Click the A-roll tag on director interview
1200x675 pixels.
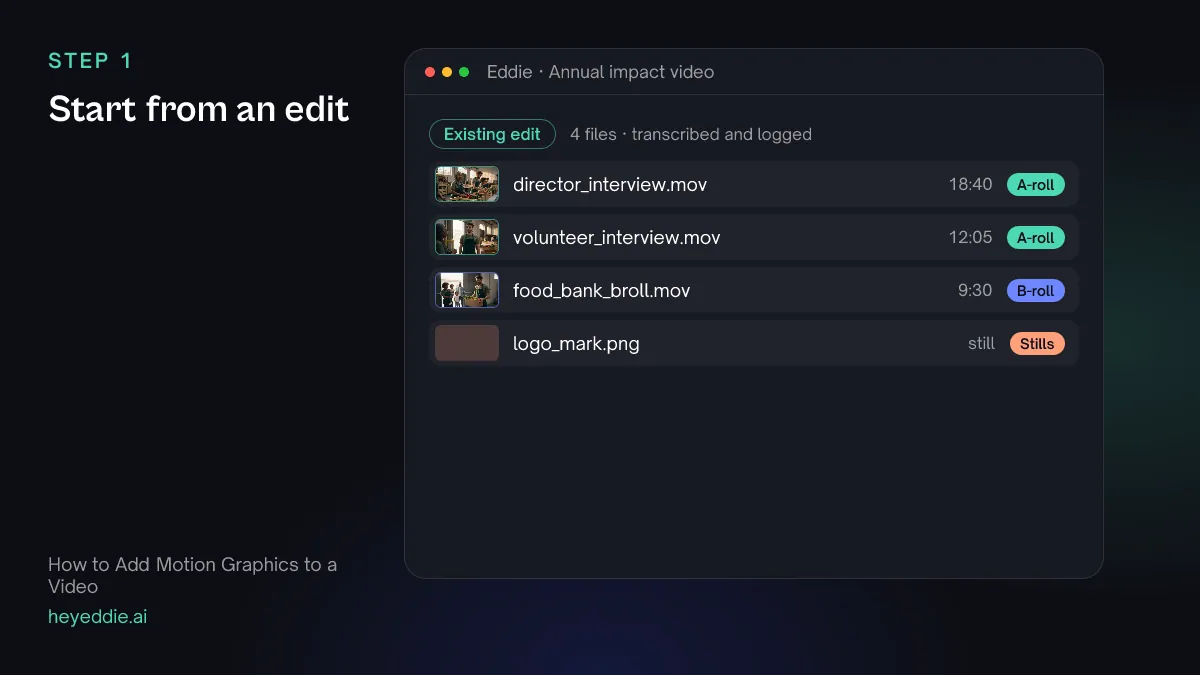pos(1036,184)
